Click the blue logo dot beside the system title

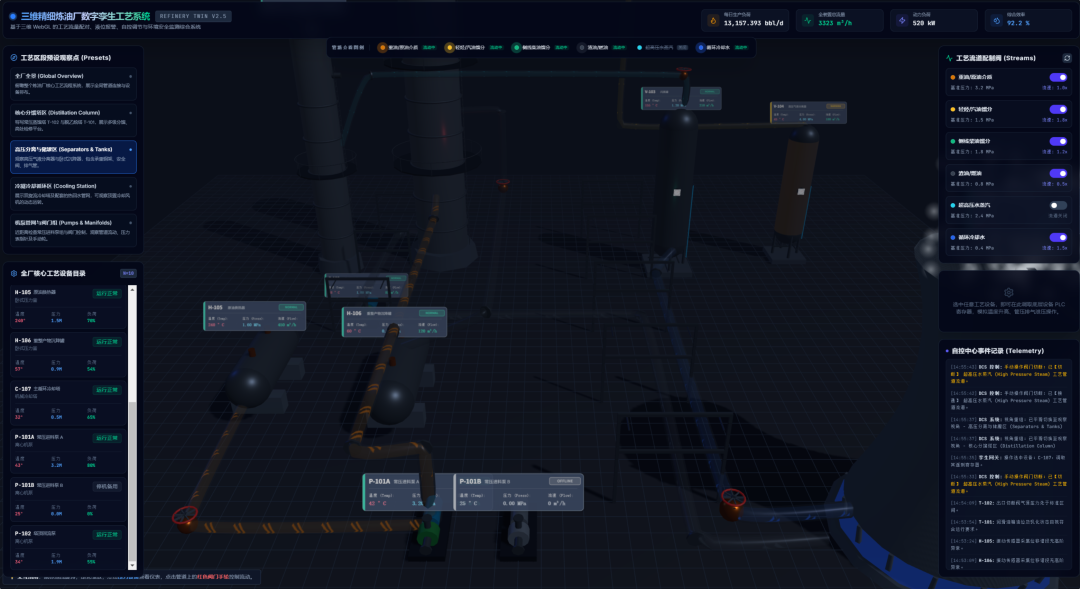click(13, 17)
